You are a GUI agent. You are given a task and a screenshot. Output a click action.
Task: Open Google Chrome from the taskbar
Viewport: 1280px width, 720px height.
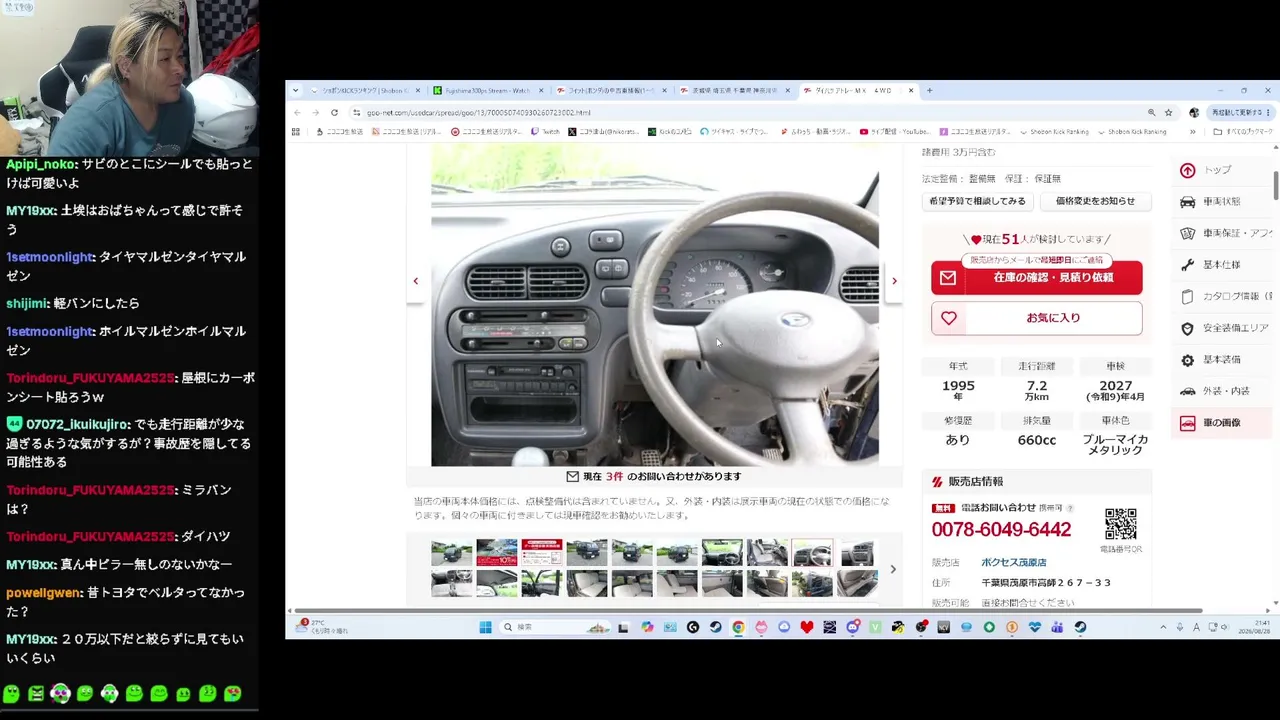(x=738, y=628)
